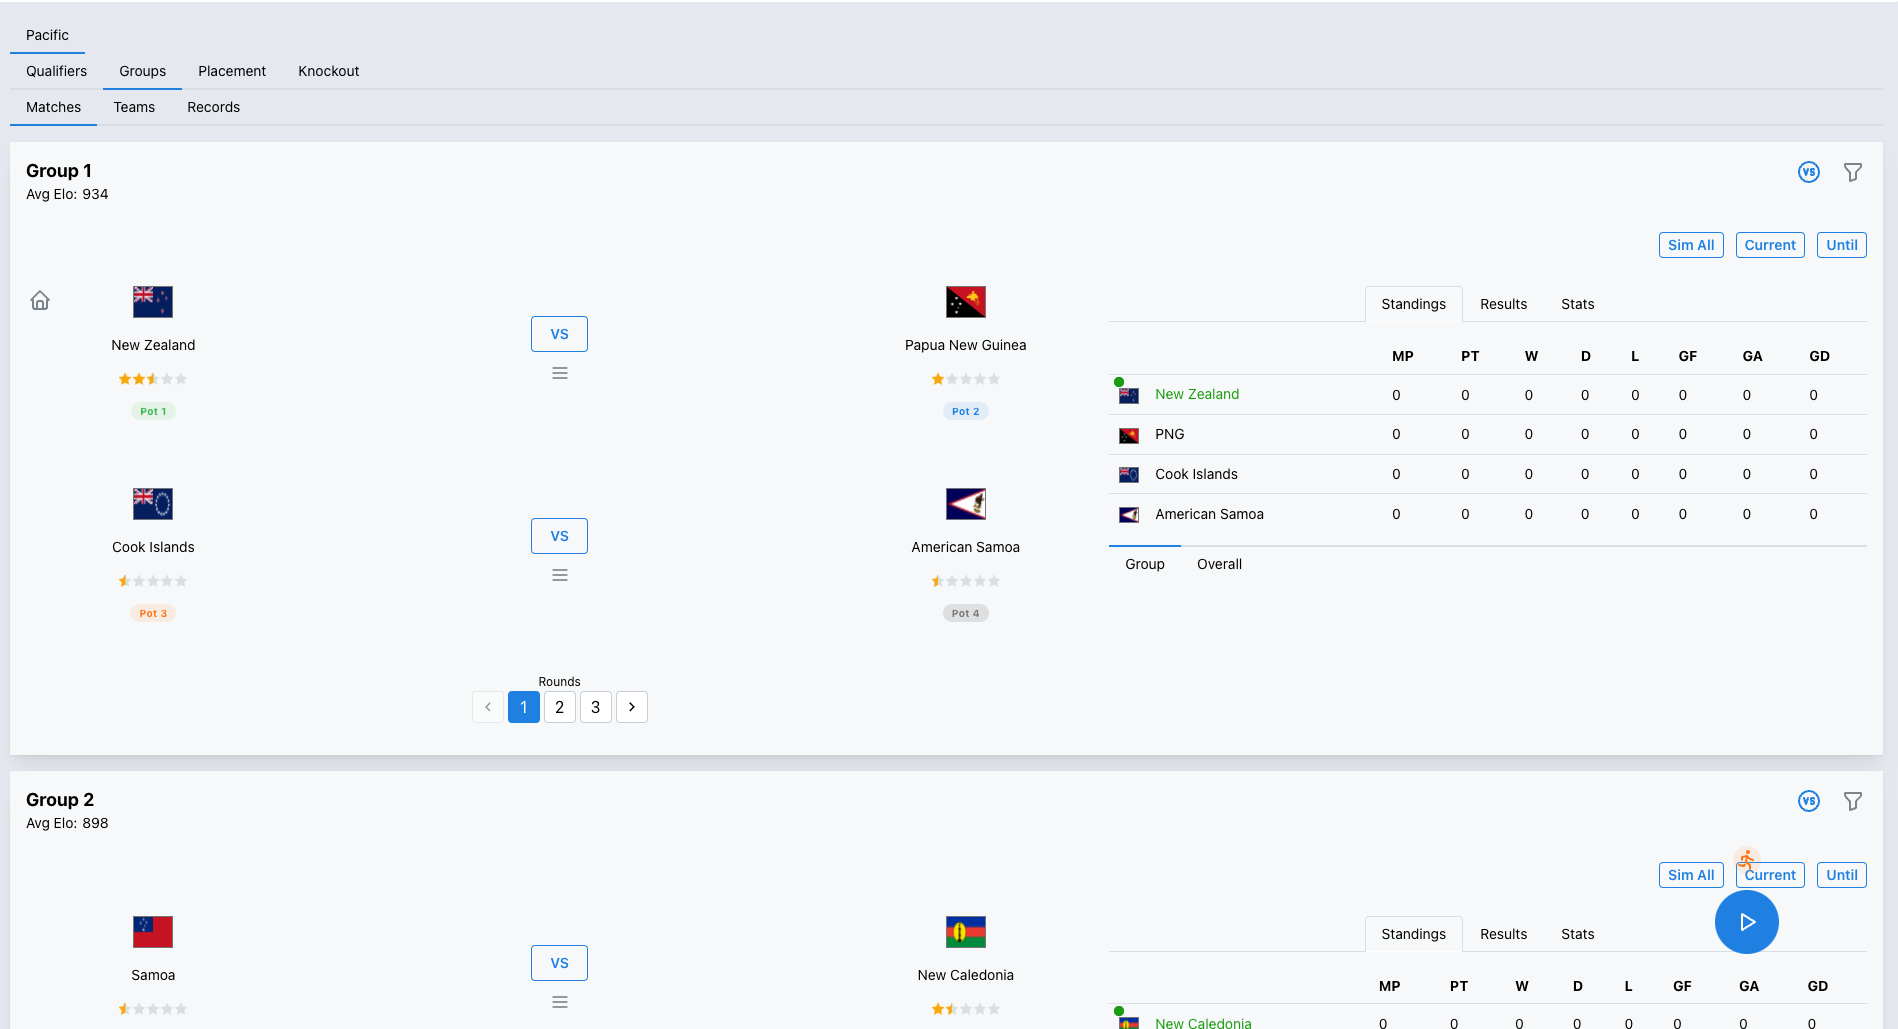The height and width of the screenshot is (1029, 1898).
Task: Click the home icon beside New Zealand
Action: coord(40,300)
